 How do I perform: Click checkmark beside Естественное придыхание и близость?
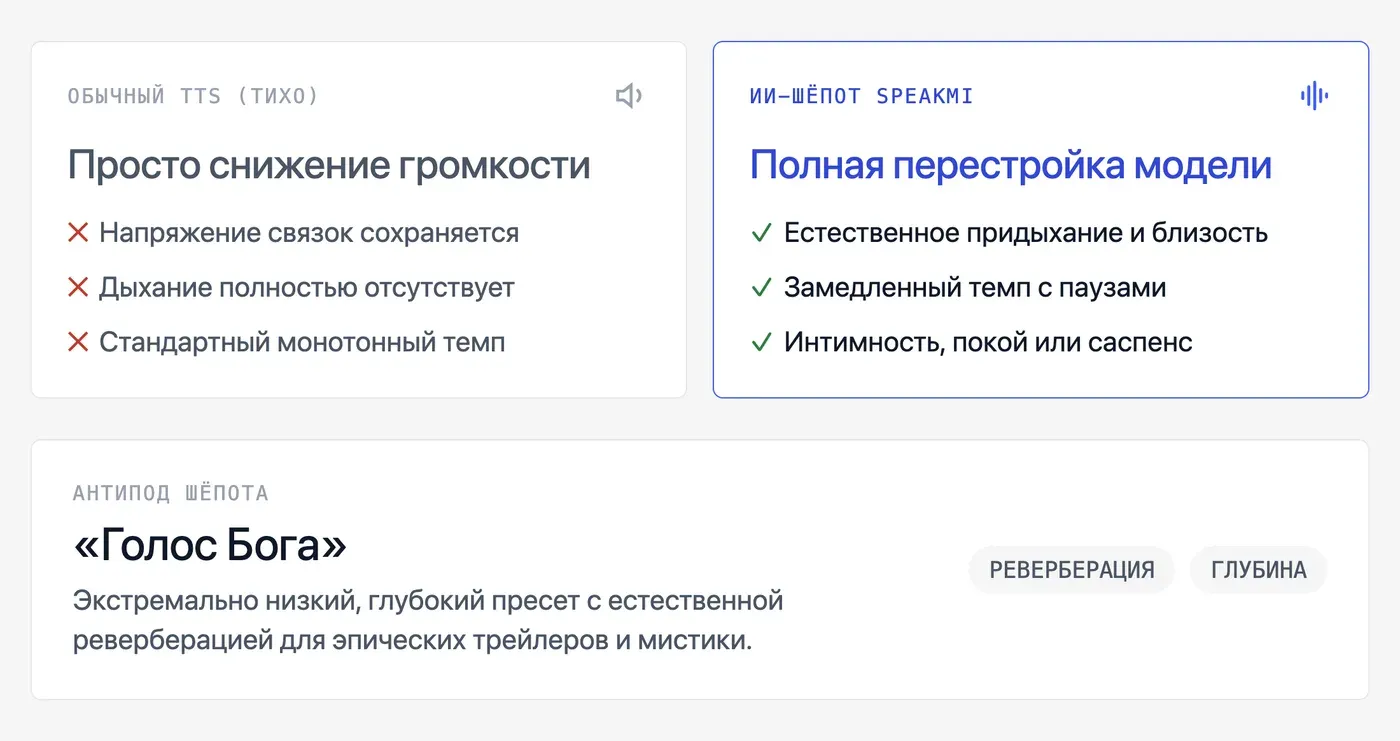click(x=762, y=233)
